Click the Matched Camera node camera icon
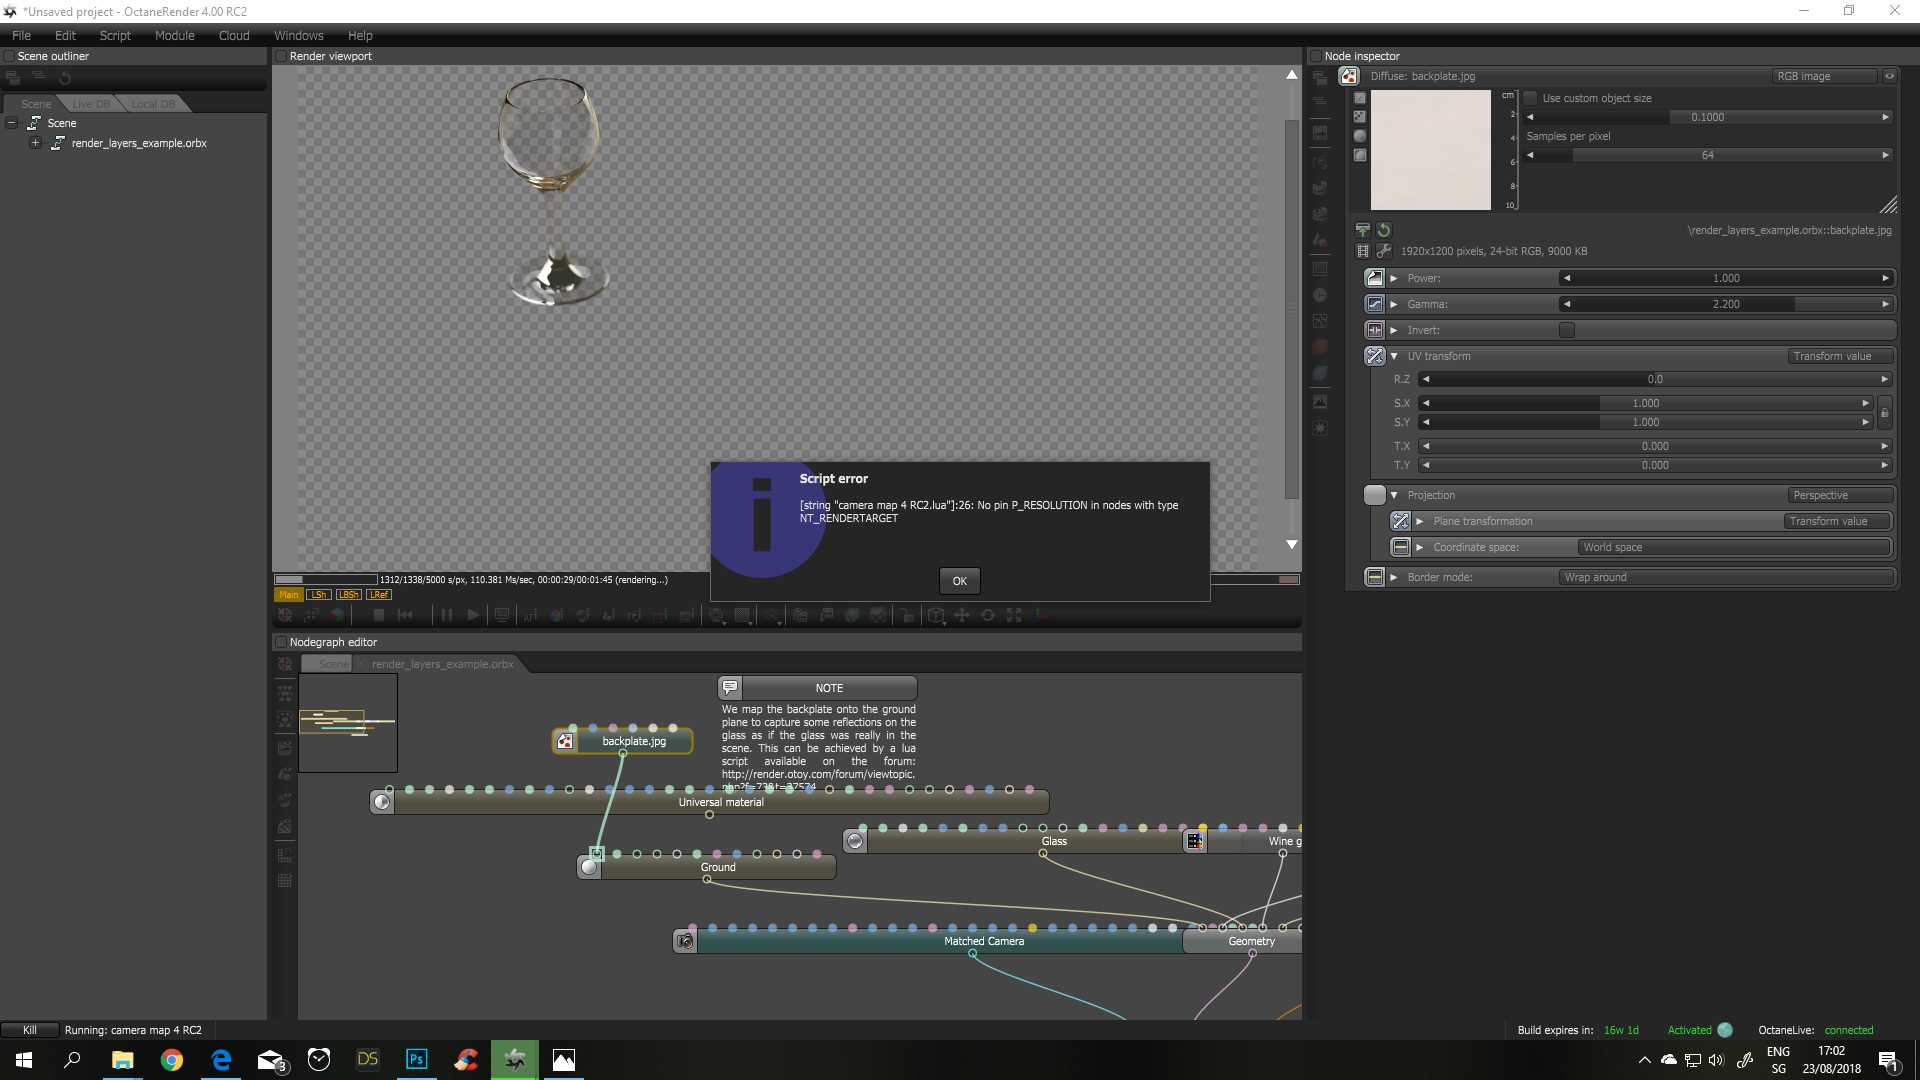Image resolution: width=1920 pixels, height=1080 pixels. (685, 941)
